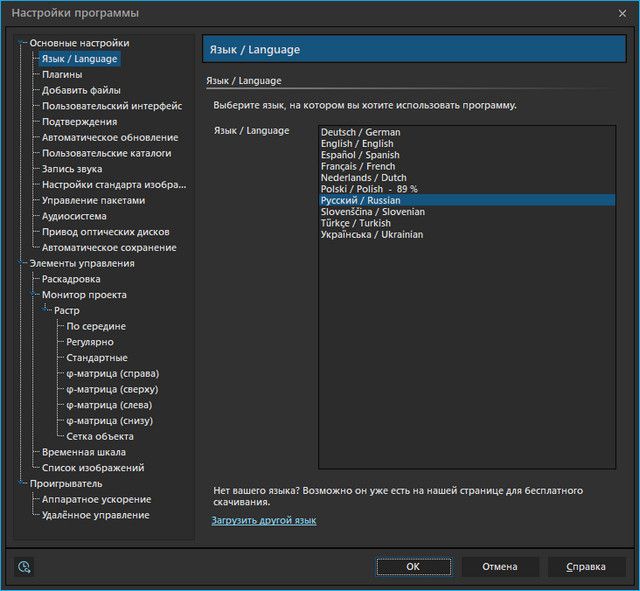Image resolution: width=640 pixels, height=591 pixels.
Task: Click the search settings icon at bottom-left
Action: tap(24, 567)
